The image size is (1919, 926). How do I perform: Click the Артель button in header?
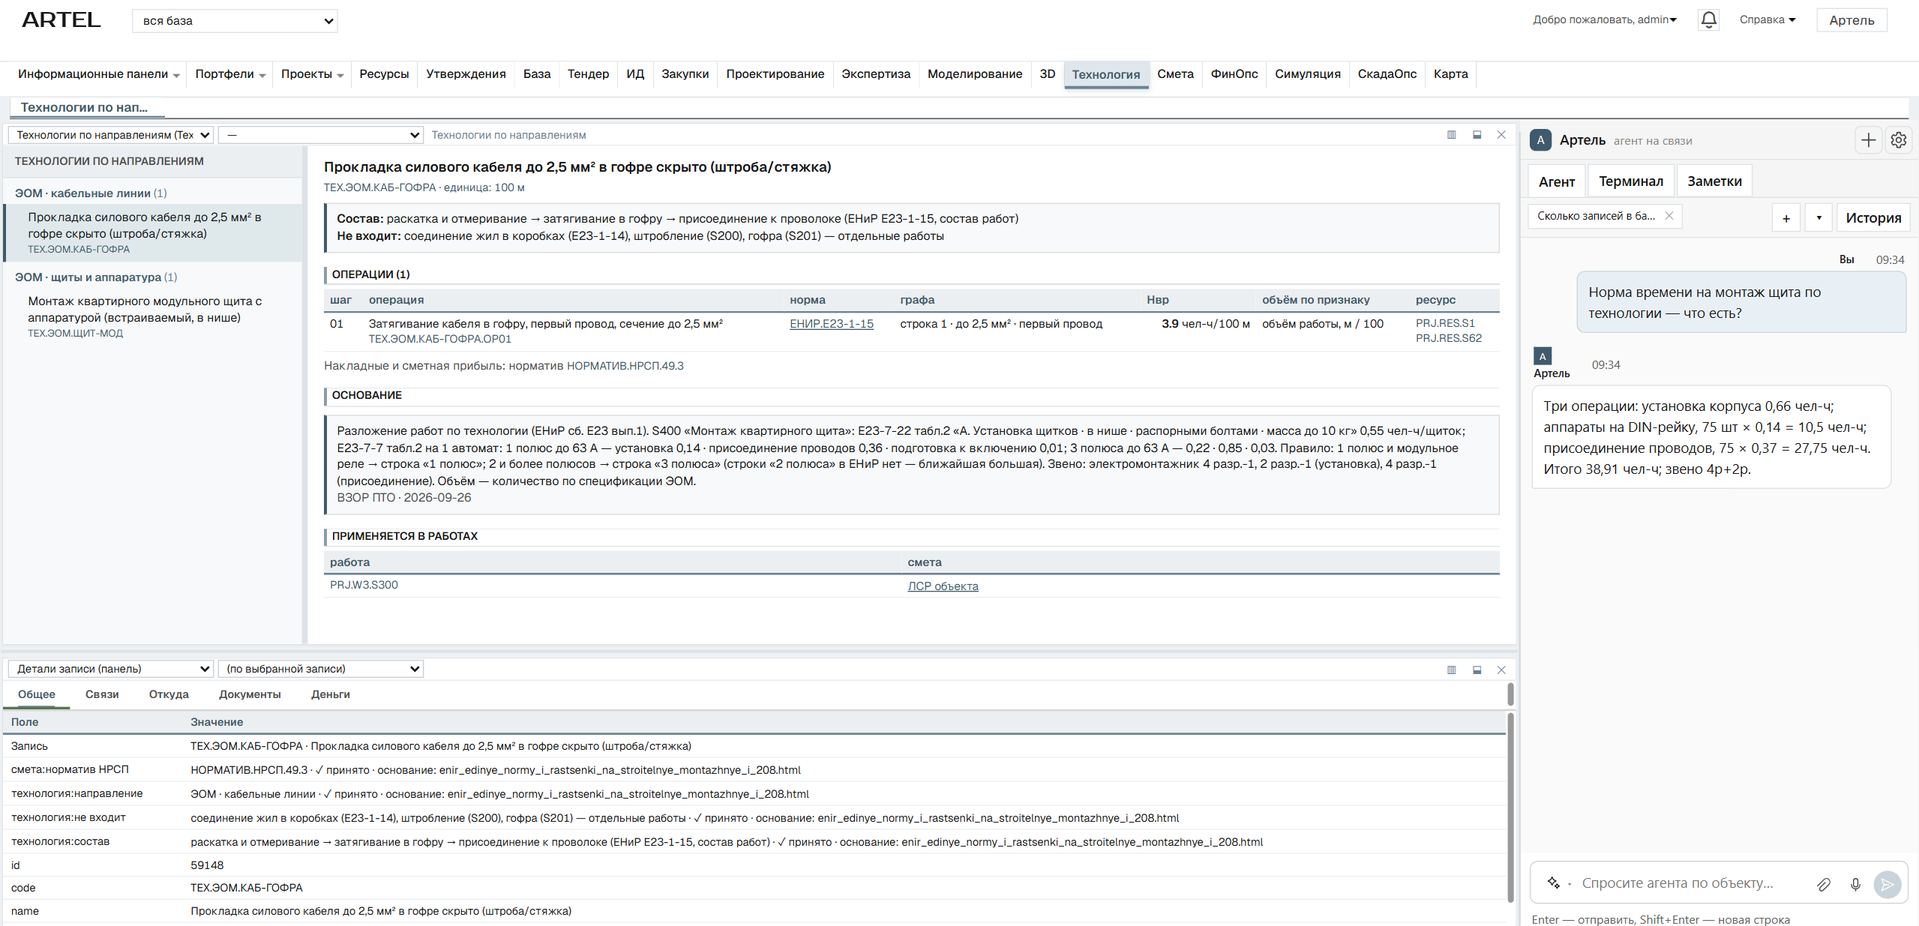(1851, 20)
